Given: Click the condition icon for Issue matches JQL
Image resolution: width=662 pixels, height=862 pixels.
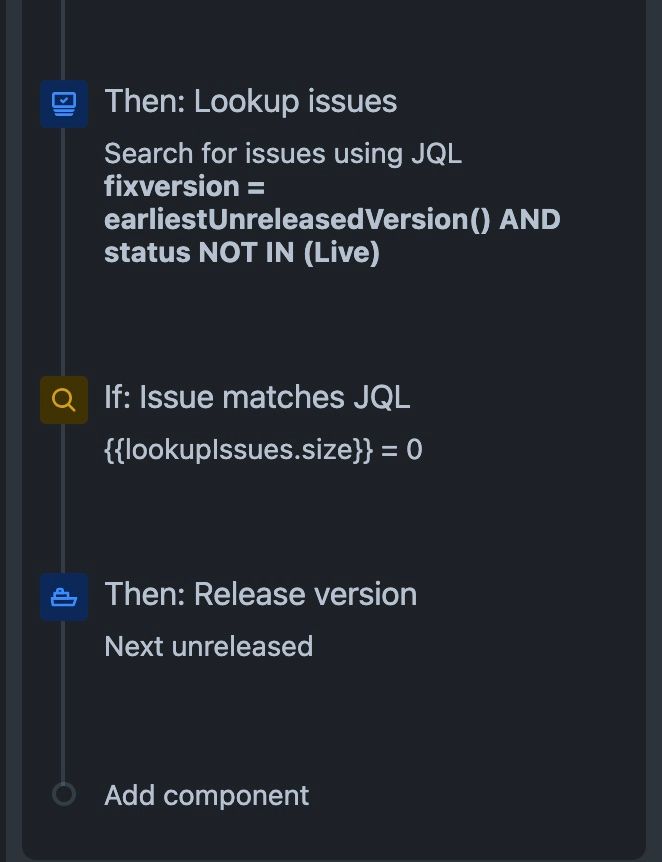Looking at the screenshot, I should tap(64, 399).
